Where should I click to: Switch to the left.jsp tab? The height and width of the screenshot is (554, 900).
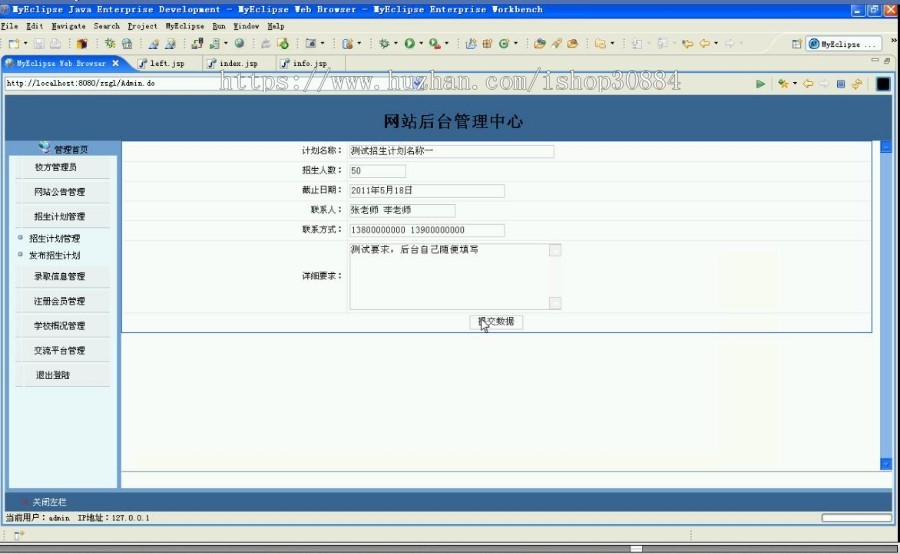click(x=167, y=63)
